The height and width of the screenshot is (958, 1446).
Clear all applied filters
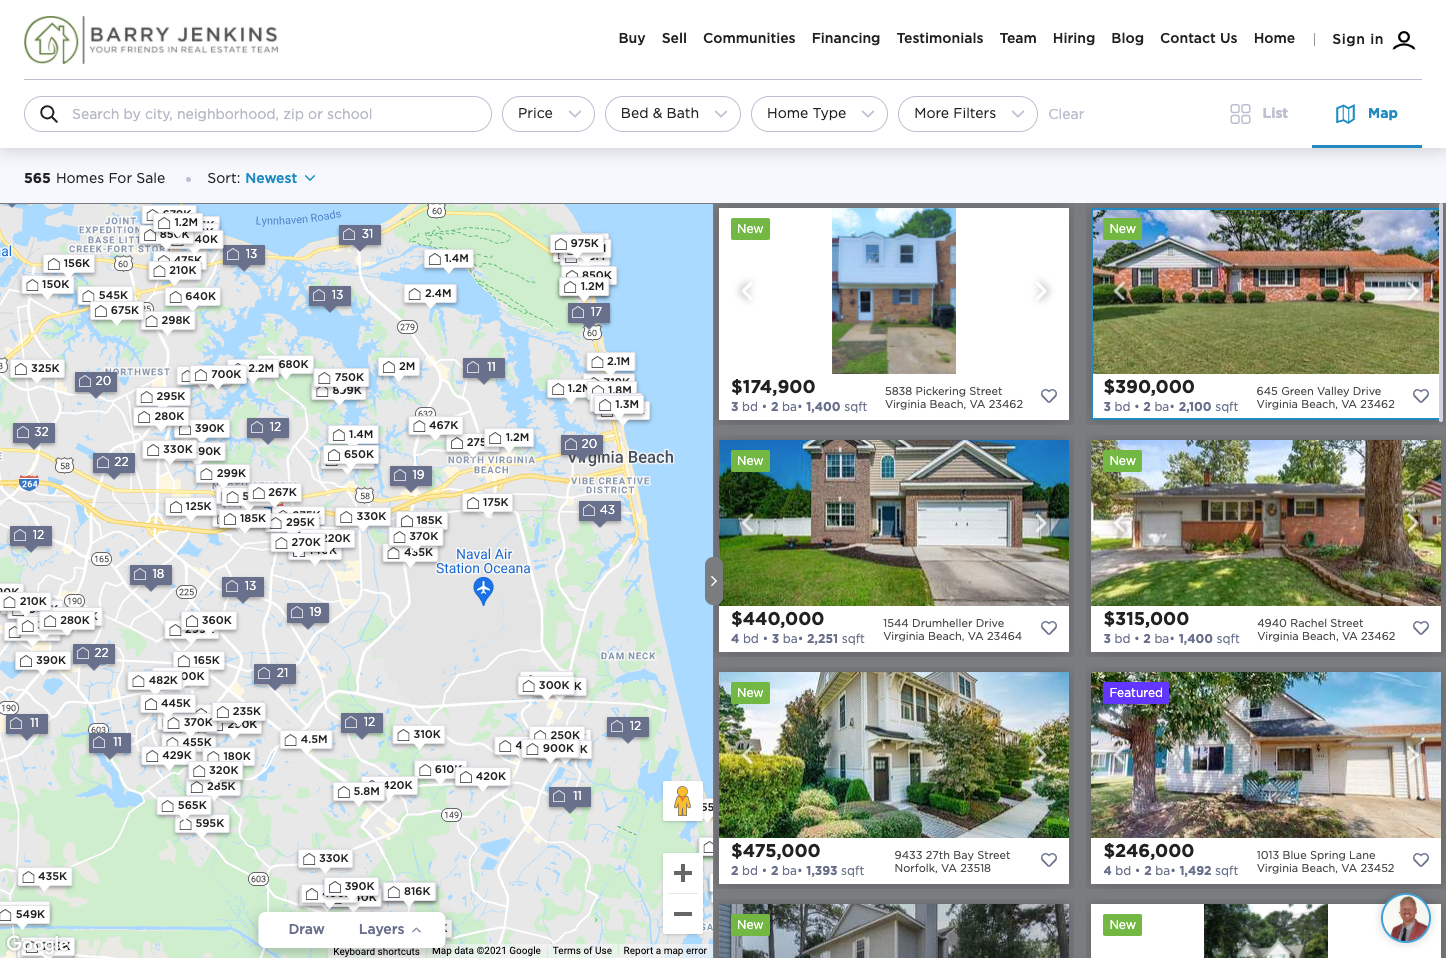coord(1066,114)
